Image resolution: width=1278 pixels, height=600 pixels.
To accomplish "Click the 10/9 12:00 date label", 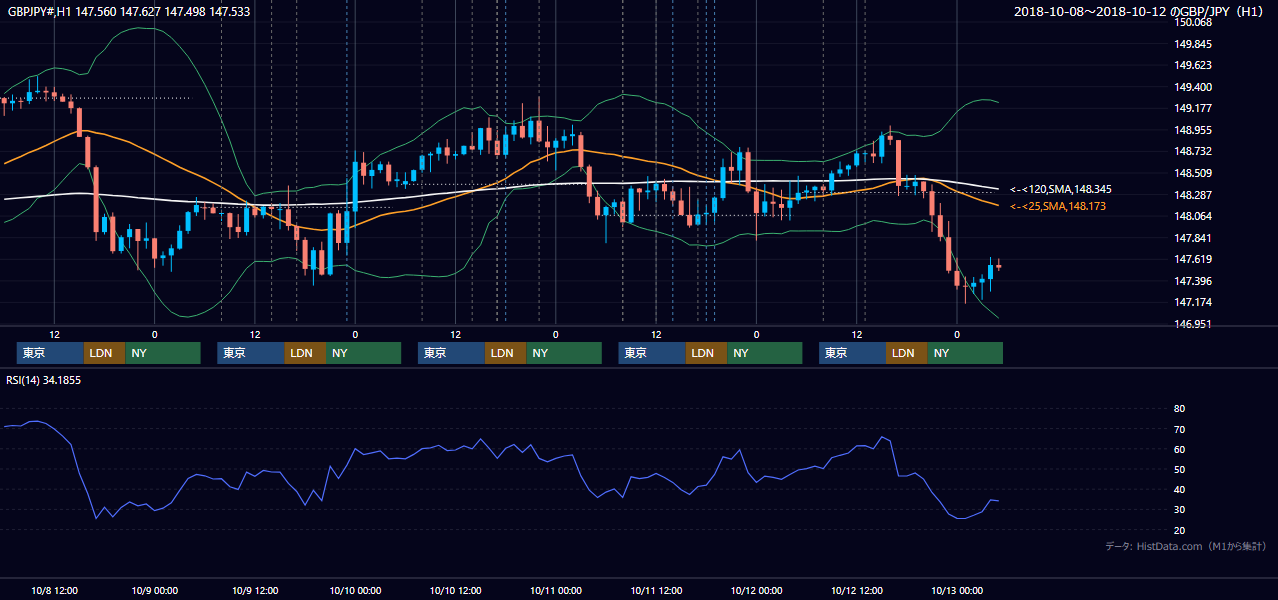I will [x=254, y=590].
